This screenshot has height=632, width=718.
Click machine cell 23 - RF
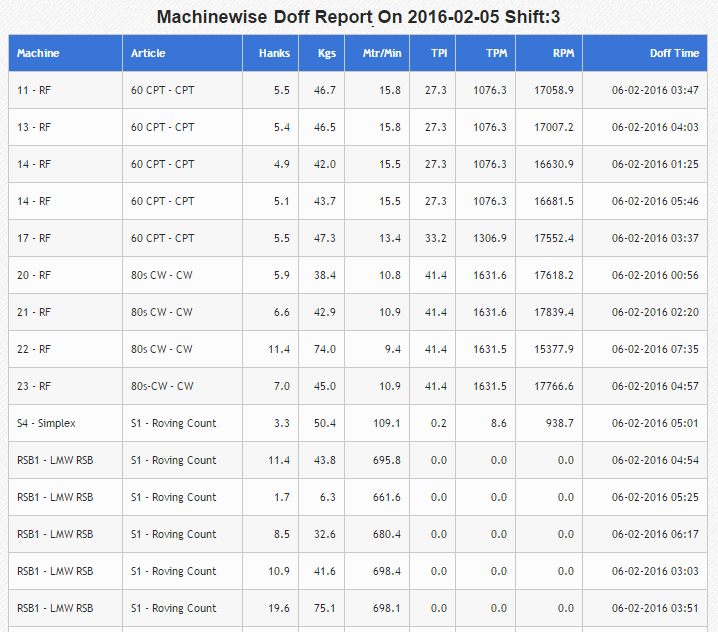point(34,386)
